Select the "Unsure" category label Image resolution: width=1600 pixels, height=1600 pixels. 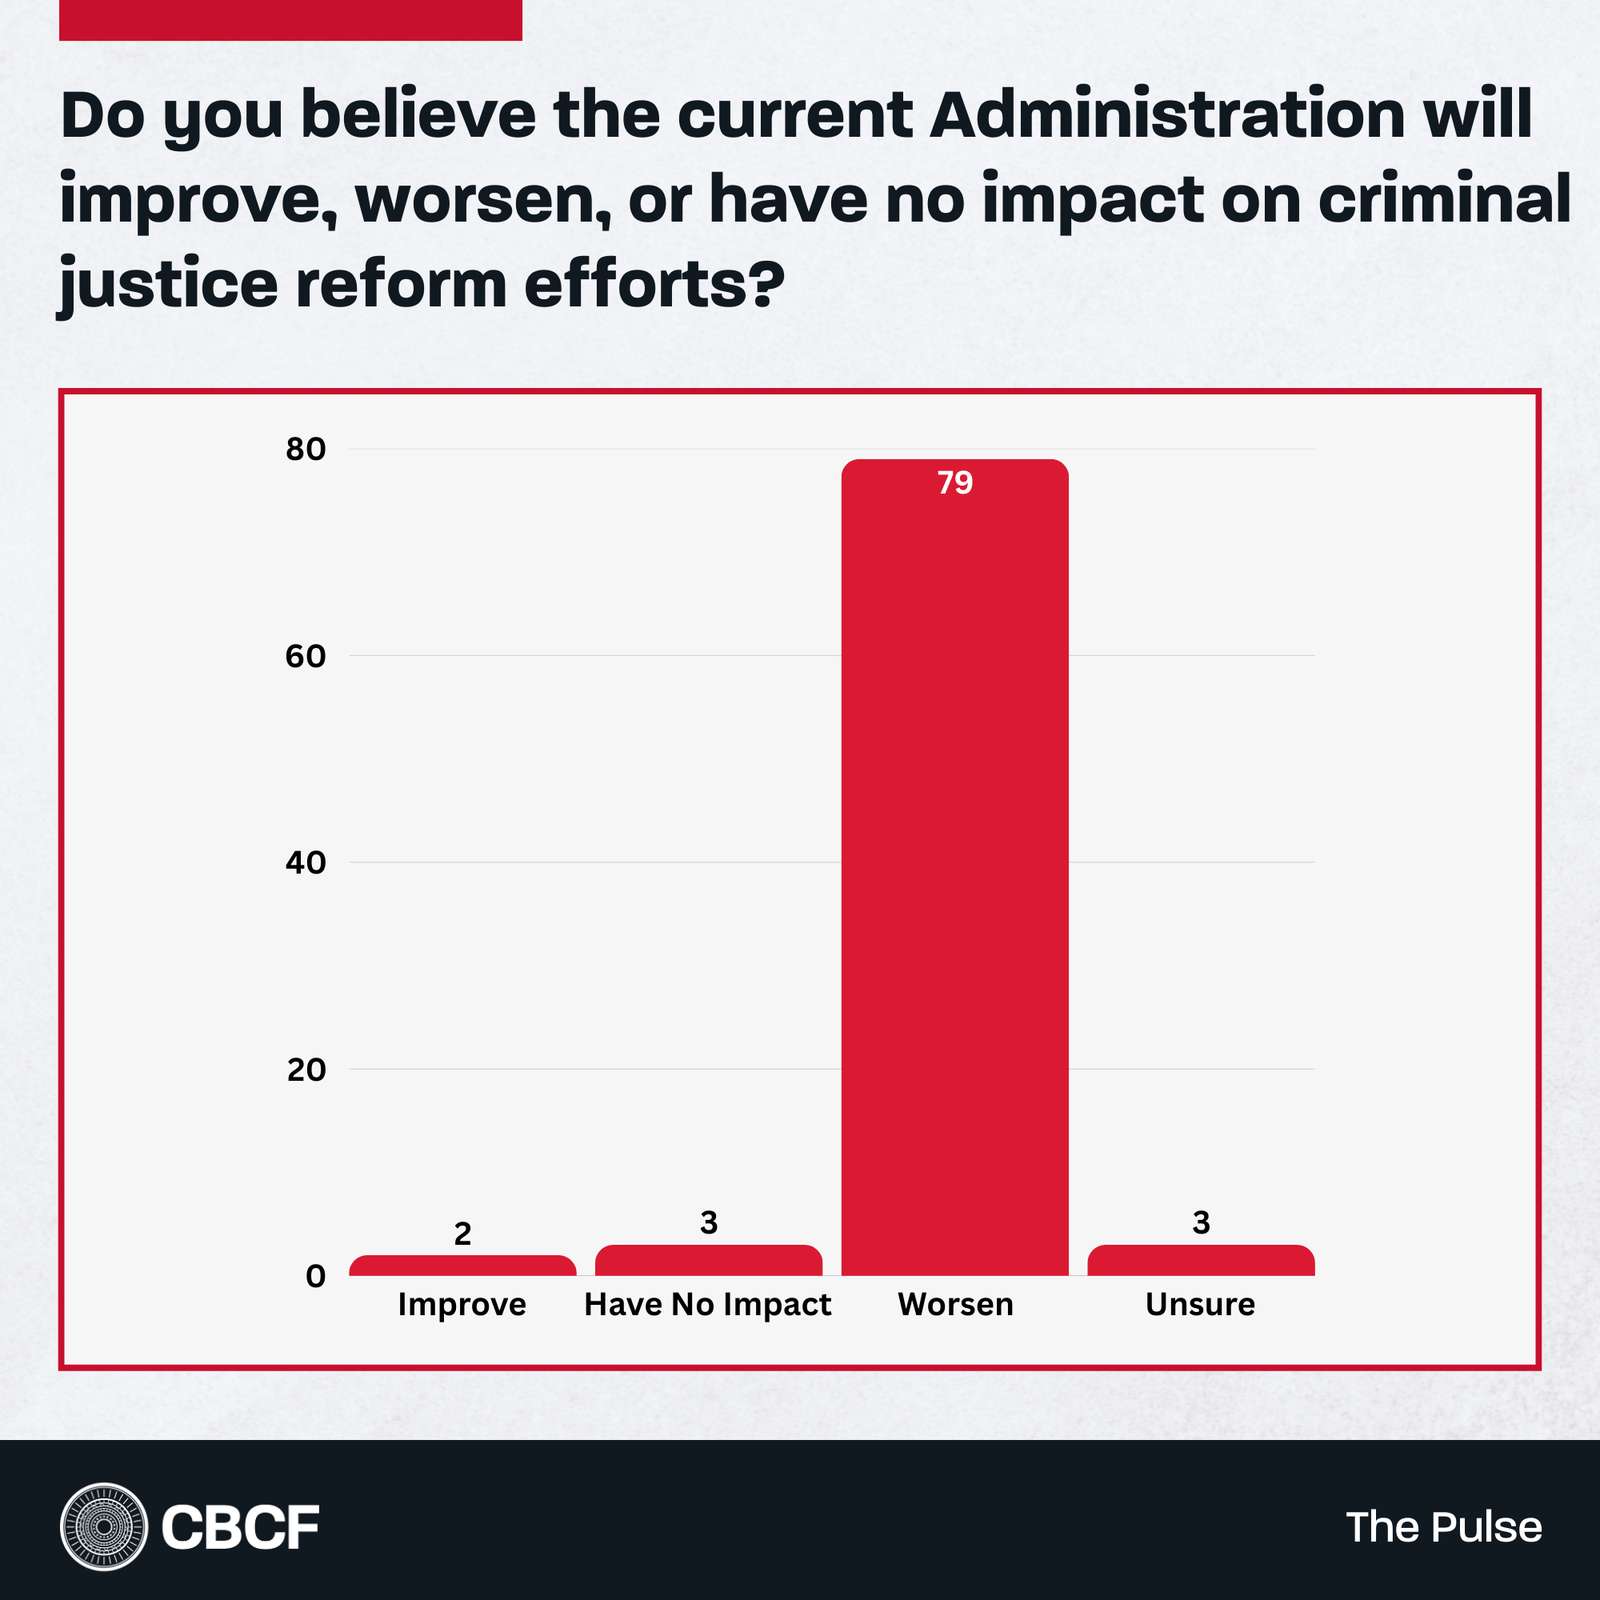click(x=1200, y=1305)
